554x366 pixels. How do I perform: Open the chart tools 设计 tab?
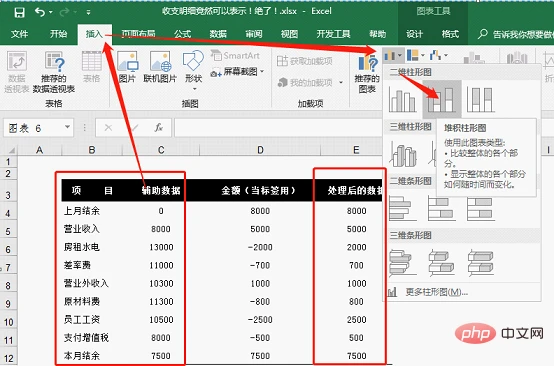414,34
